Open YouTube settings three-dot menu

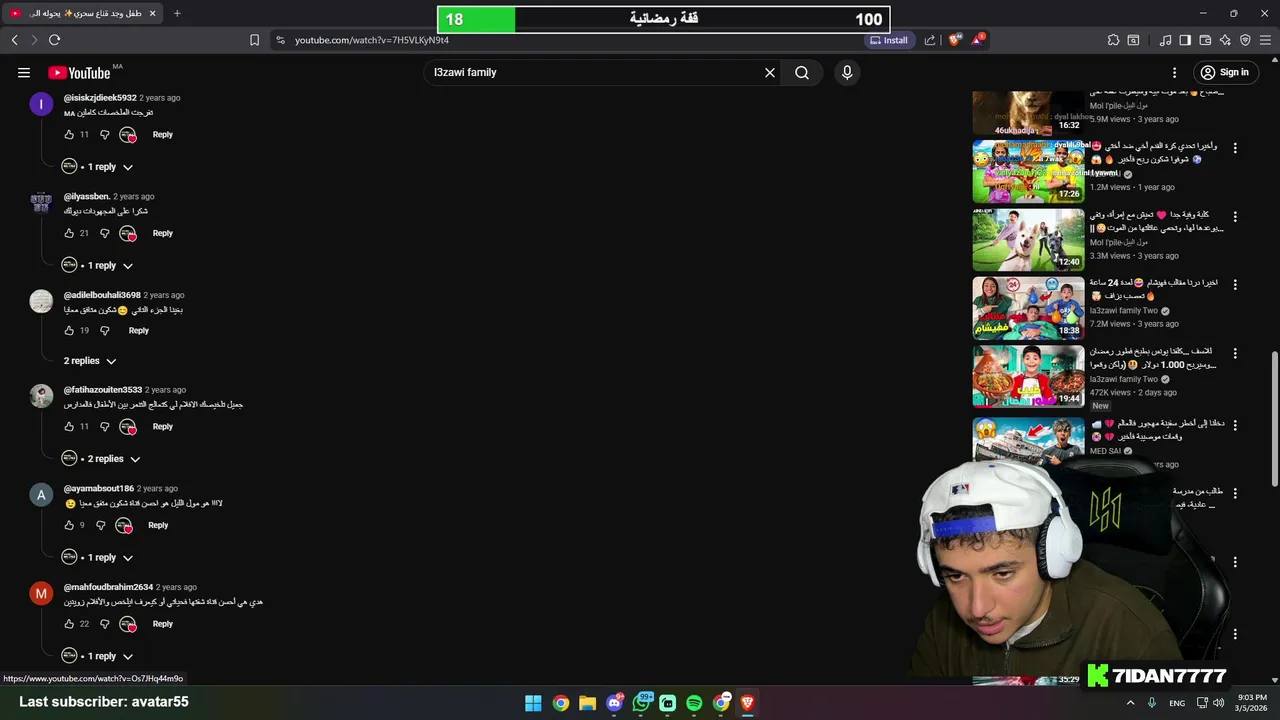coord(1175,72)
